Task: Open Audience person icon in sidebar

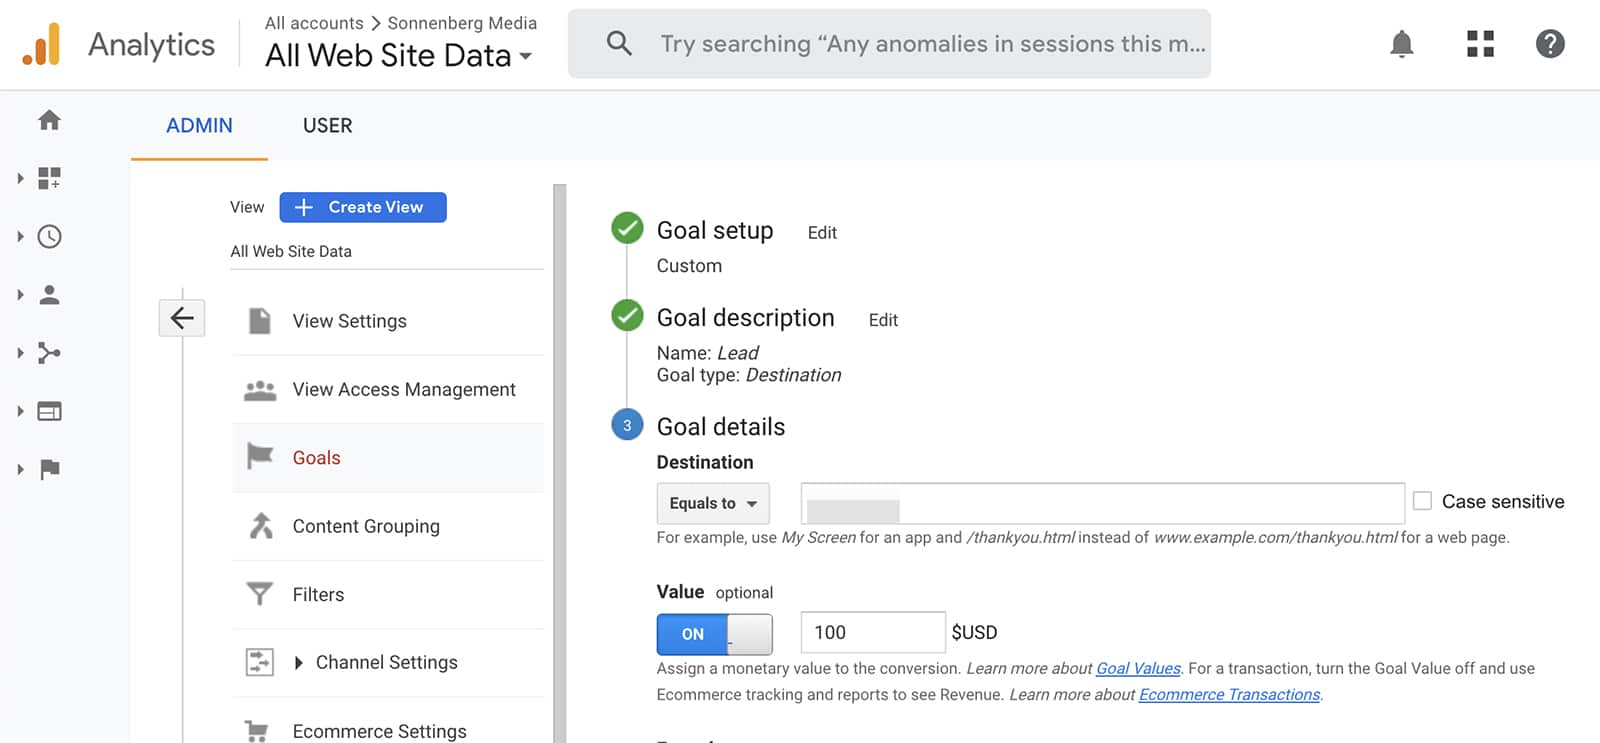Action: [x=49, y=295]
